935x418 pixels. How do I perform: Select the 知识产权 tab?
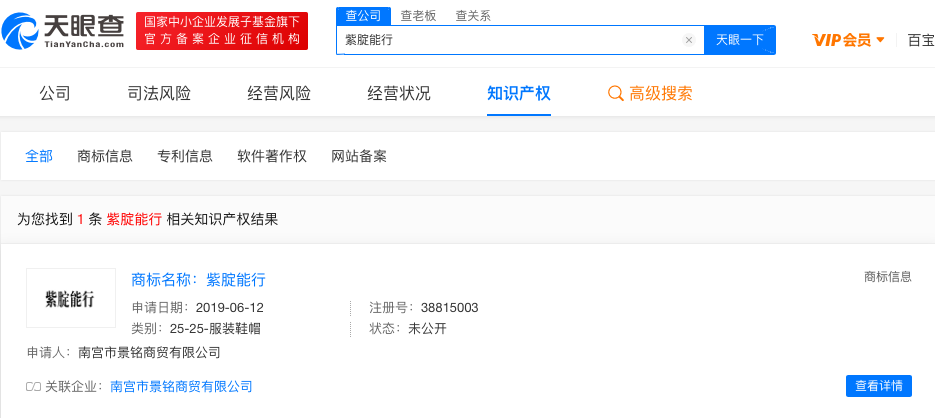(519, 94)
